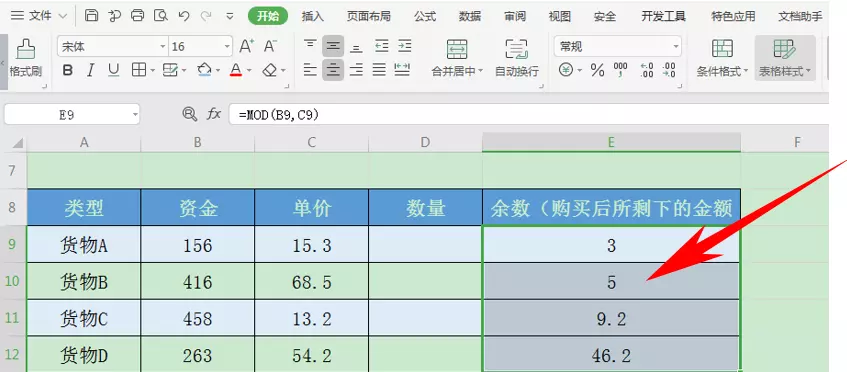Screen dimensions: 847x372
Task: Switch to the 视图 tab
Action: click(x=560, y=16)
